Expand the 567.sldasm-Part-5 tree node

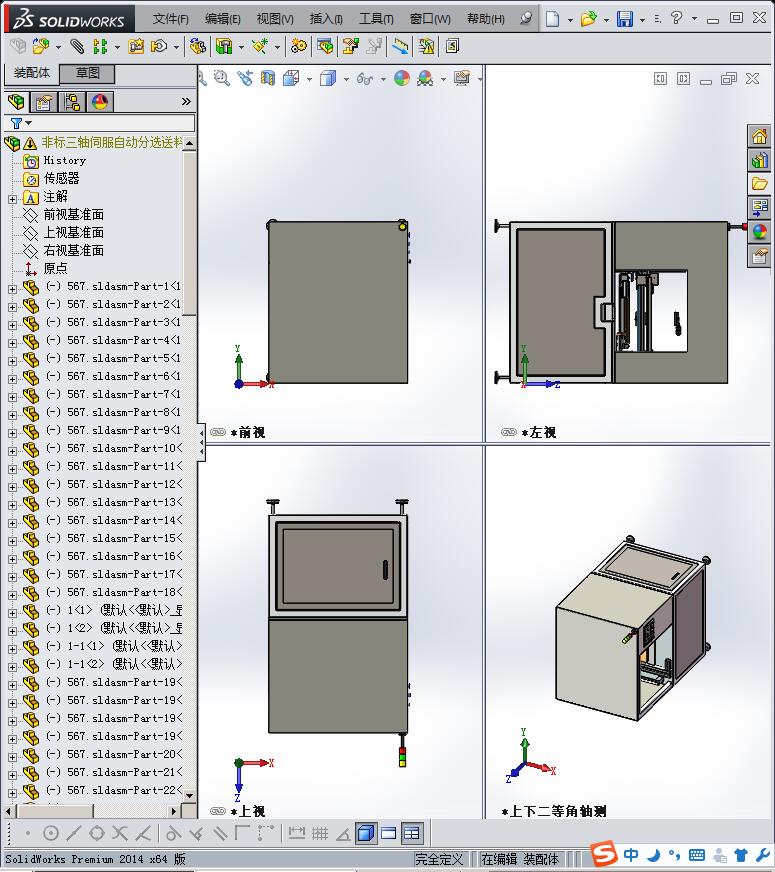tap(12, 361)
